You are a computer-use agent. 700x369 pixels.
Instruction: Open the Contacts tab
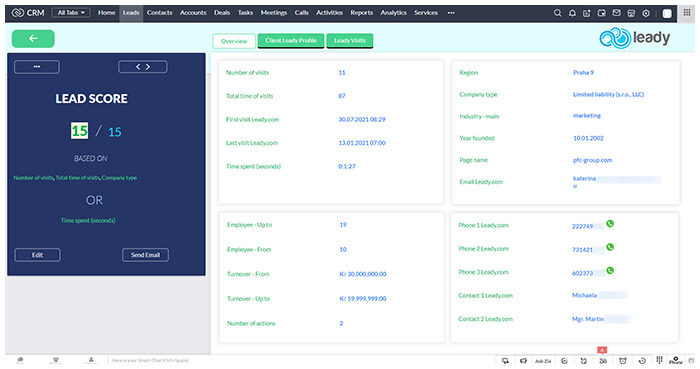[x=159, y=12]
